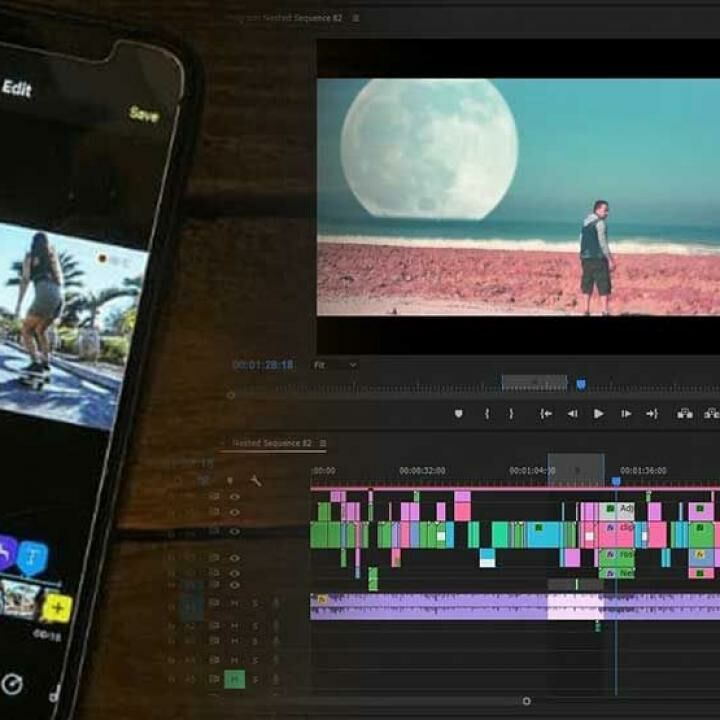Click the Add Marker icon in transport controls
Image resolution: width=720 pixels, height=720 pixels.
(x=459, y=414)
